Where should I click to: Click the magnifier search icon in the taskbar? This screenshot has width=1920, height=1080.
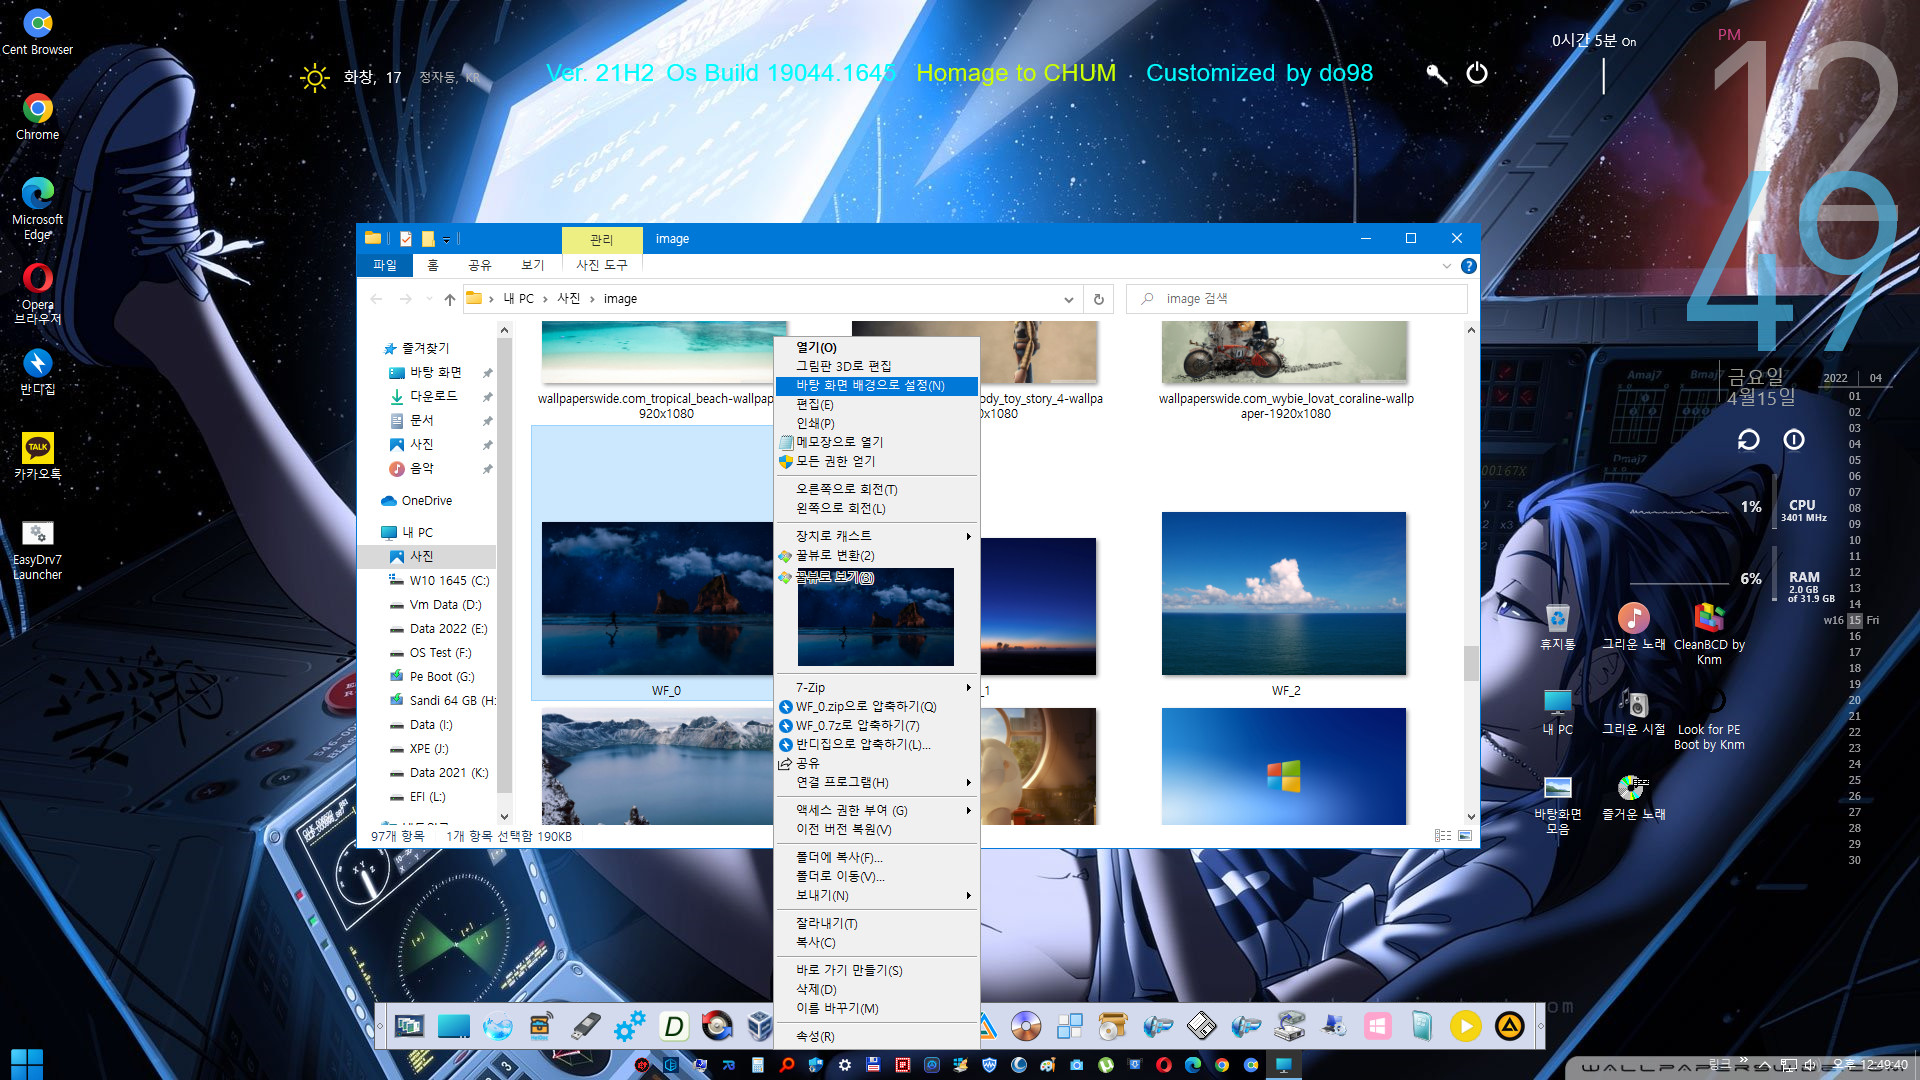(787, 1065)
